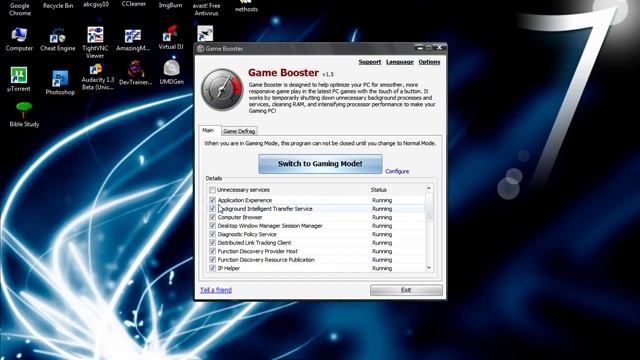
Task: Select the Photoshop desktop shortcut
Action: click(x=60, y=83)
